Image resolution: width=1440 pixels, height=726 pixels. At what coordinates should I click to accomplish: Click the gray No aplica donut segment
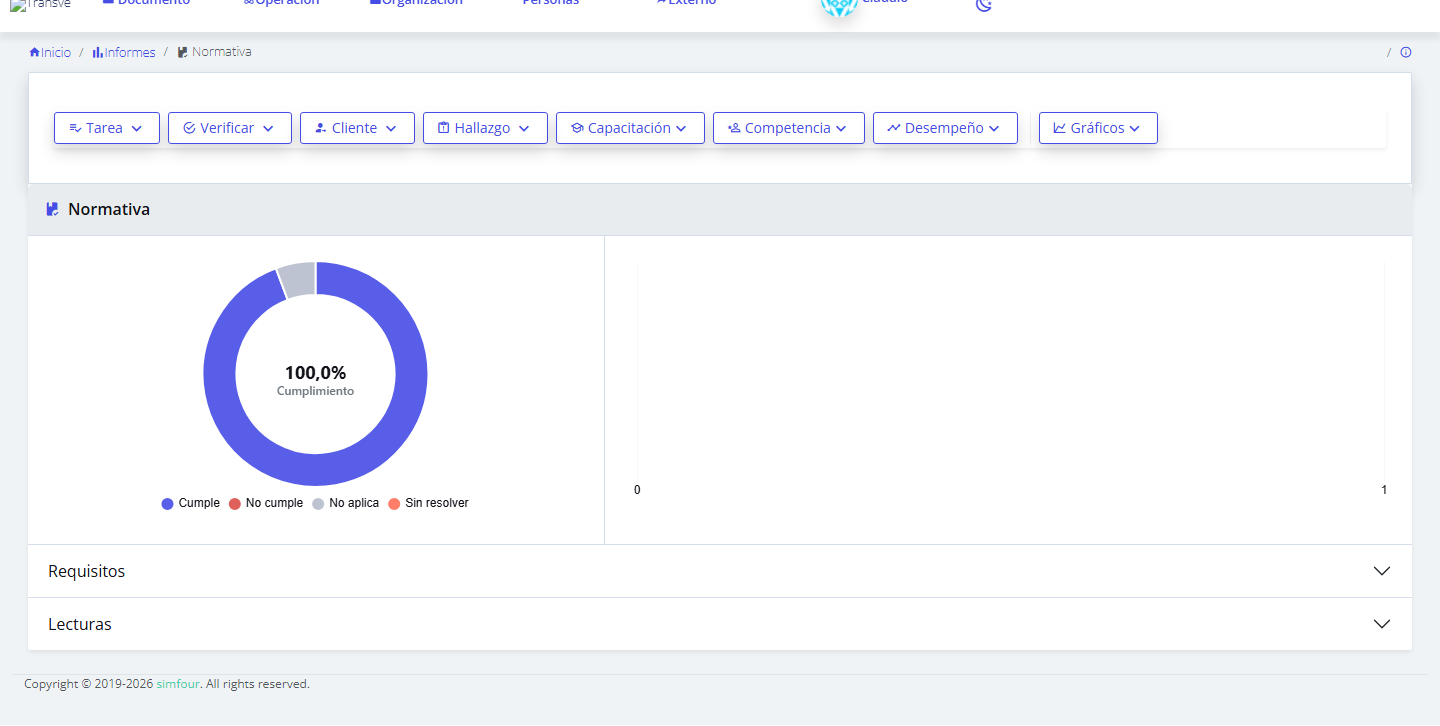(298, 280)
